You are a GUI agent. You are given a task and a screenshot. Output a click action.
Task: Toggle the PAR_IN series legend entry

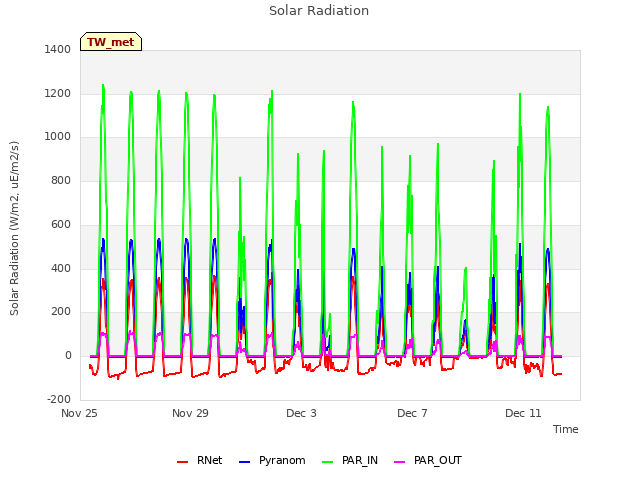tap(350, 460)
